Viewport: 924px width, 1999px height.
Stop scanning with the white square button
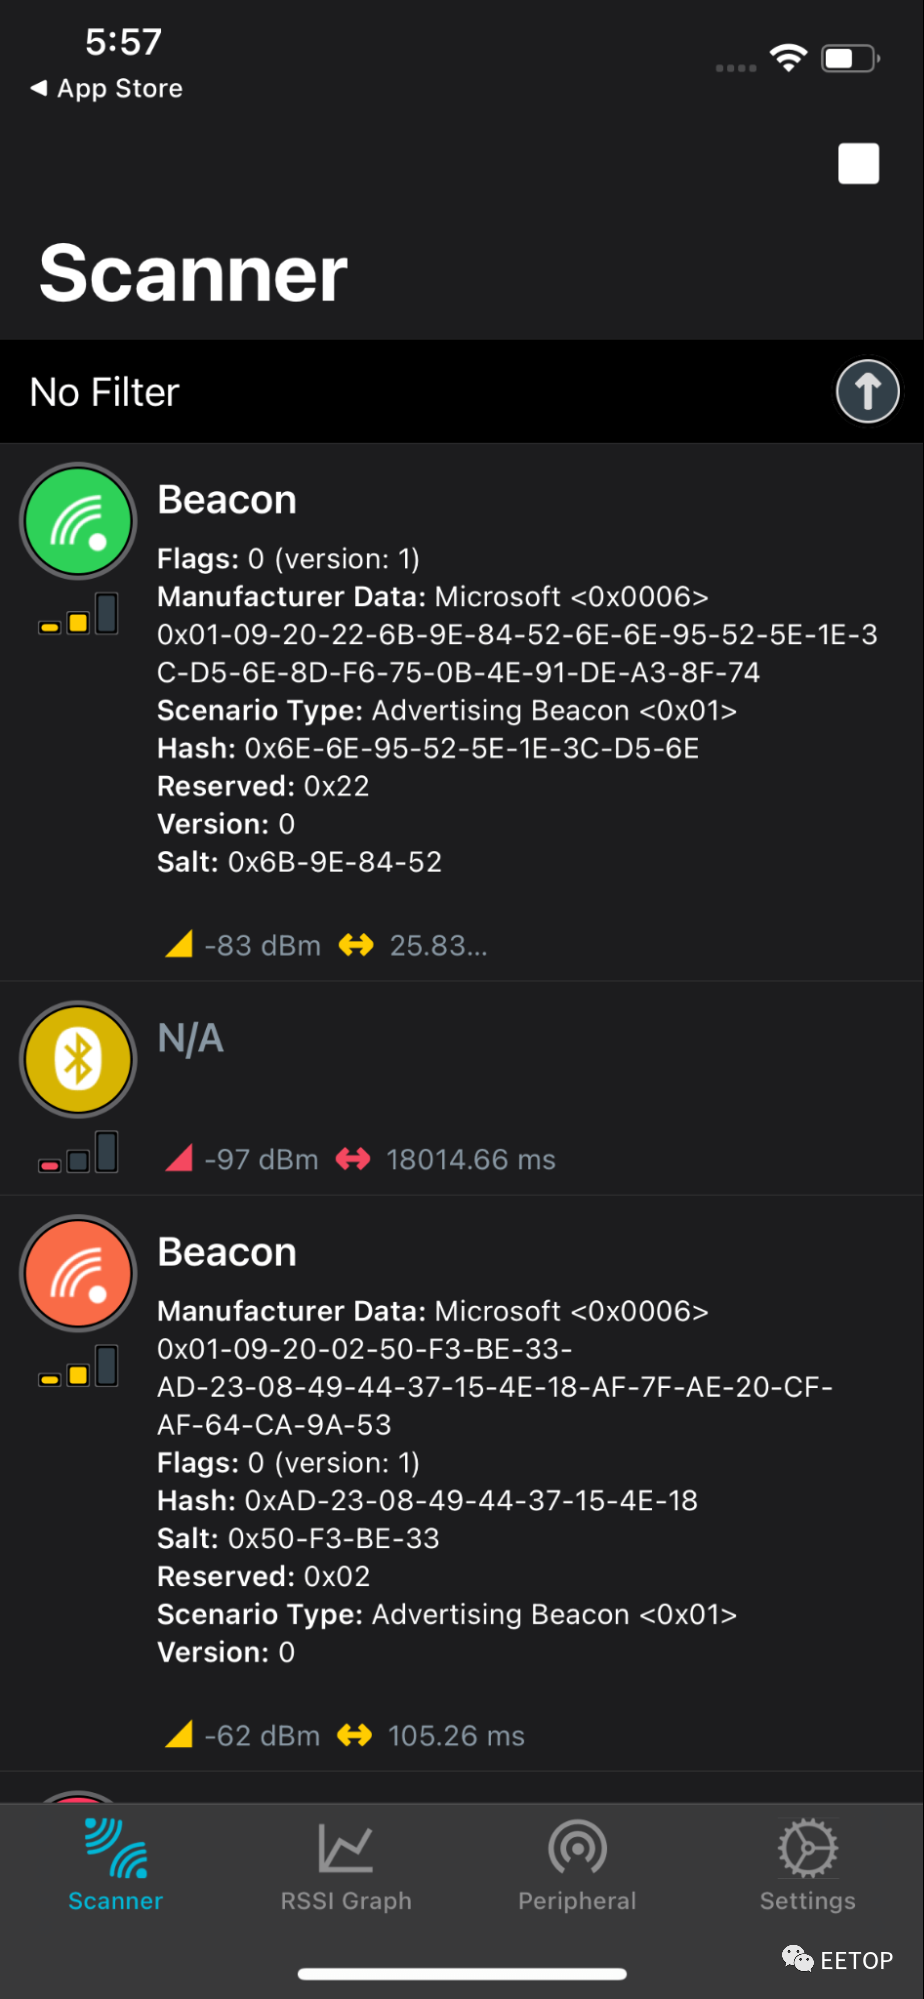(x=858, y=163)
